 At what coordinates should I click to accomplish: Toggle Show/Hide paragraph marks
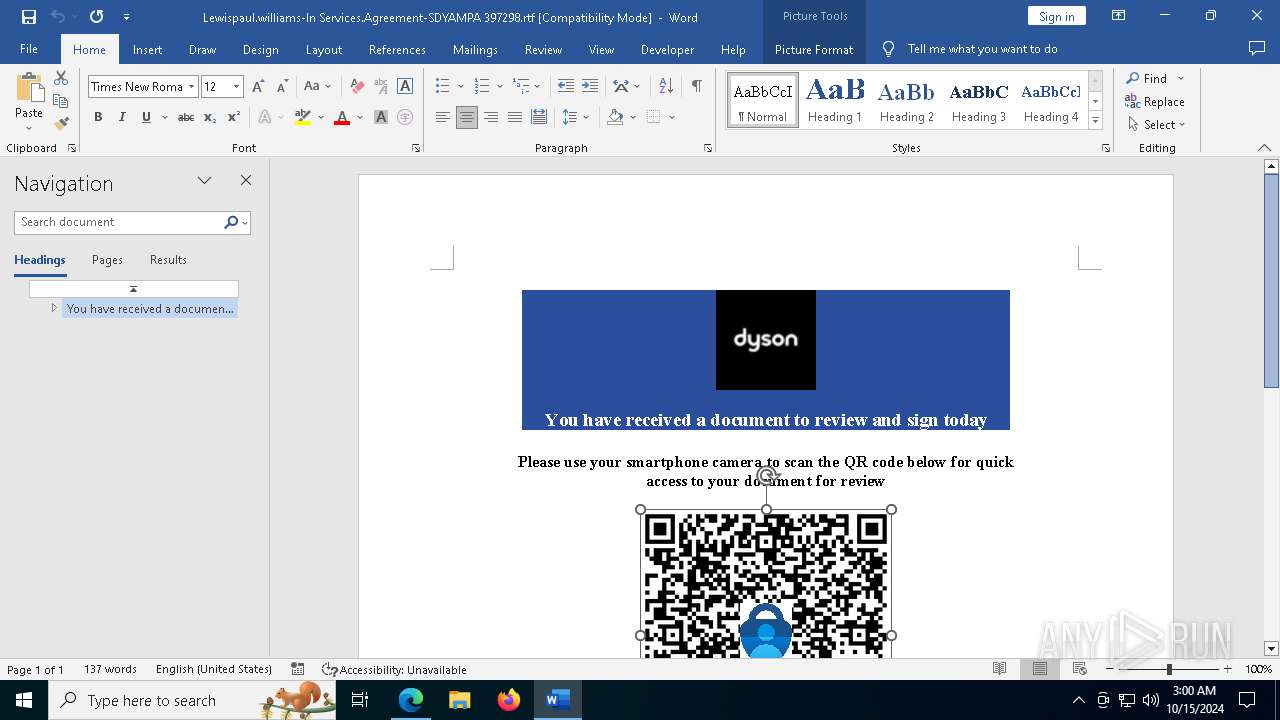[696, 86]
